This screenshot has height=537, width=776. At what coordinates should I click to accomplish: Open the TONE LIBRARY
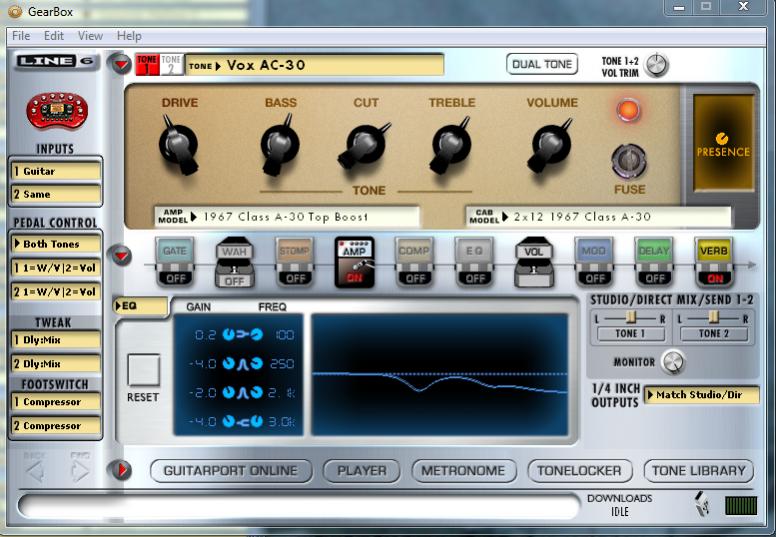pos(699,471)
